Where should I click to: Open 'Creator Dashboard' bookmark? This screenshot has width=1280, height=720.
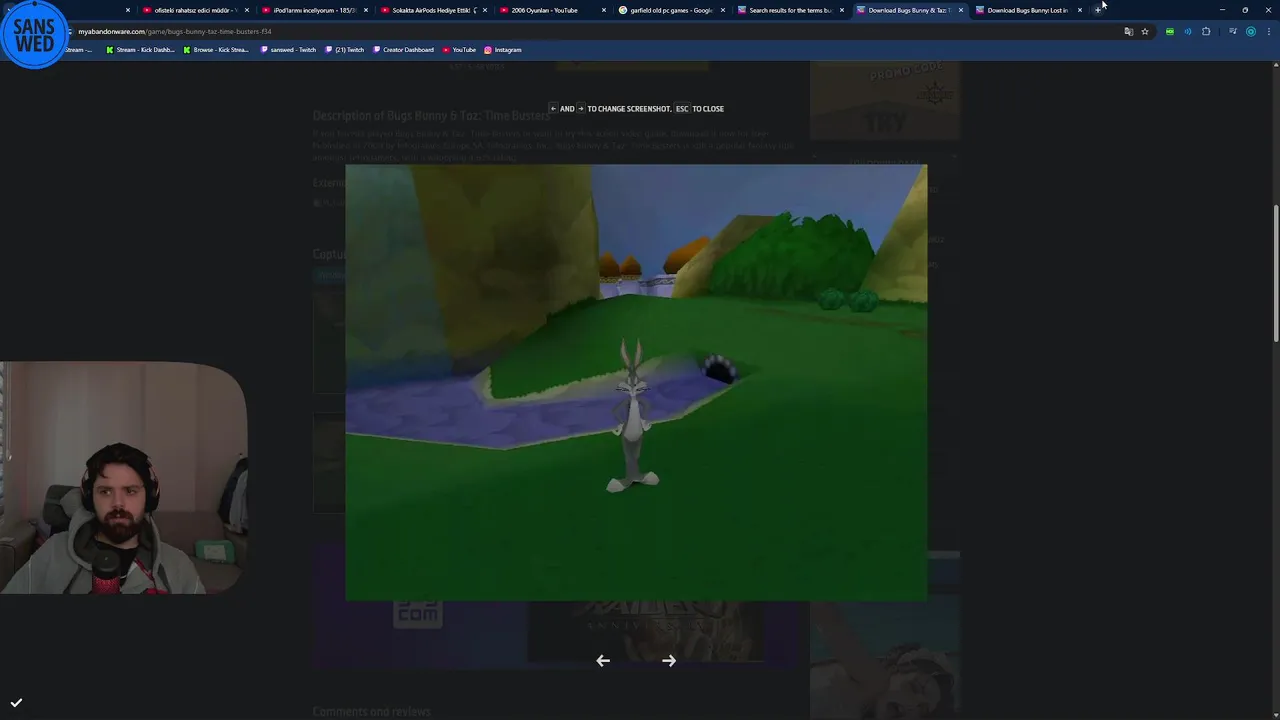pyautogui.click(x=403, y=49)
